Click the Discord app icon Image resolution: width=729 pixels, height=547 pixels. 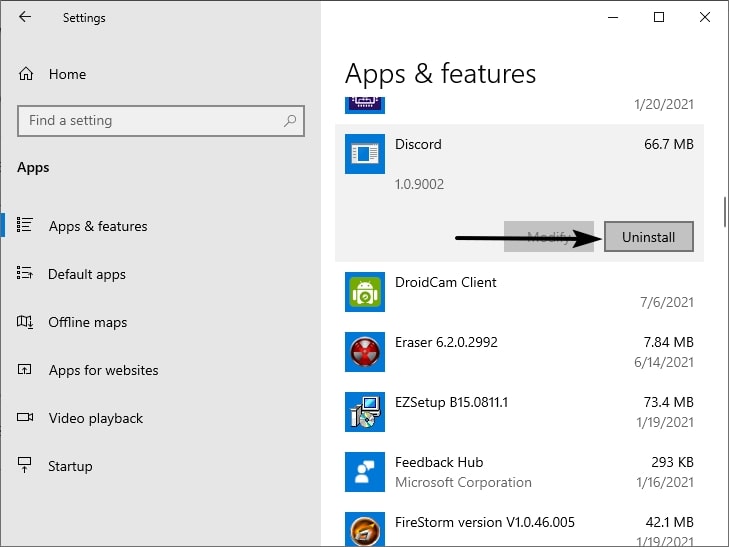pos(364,154)
